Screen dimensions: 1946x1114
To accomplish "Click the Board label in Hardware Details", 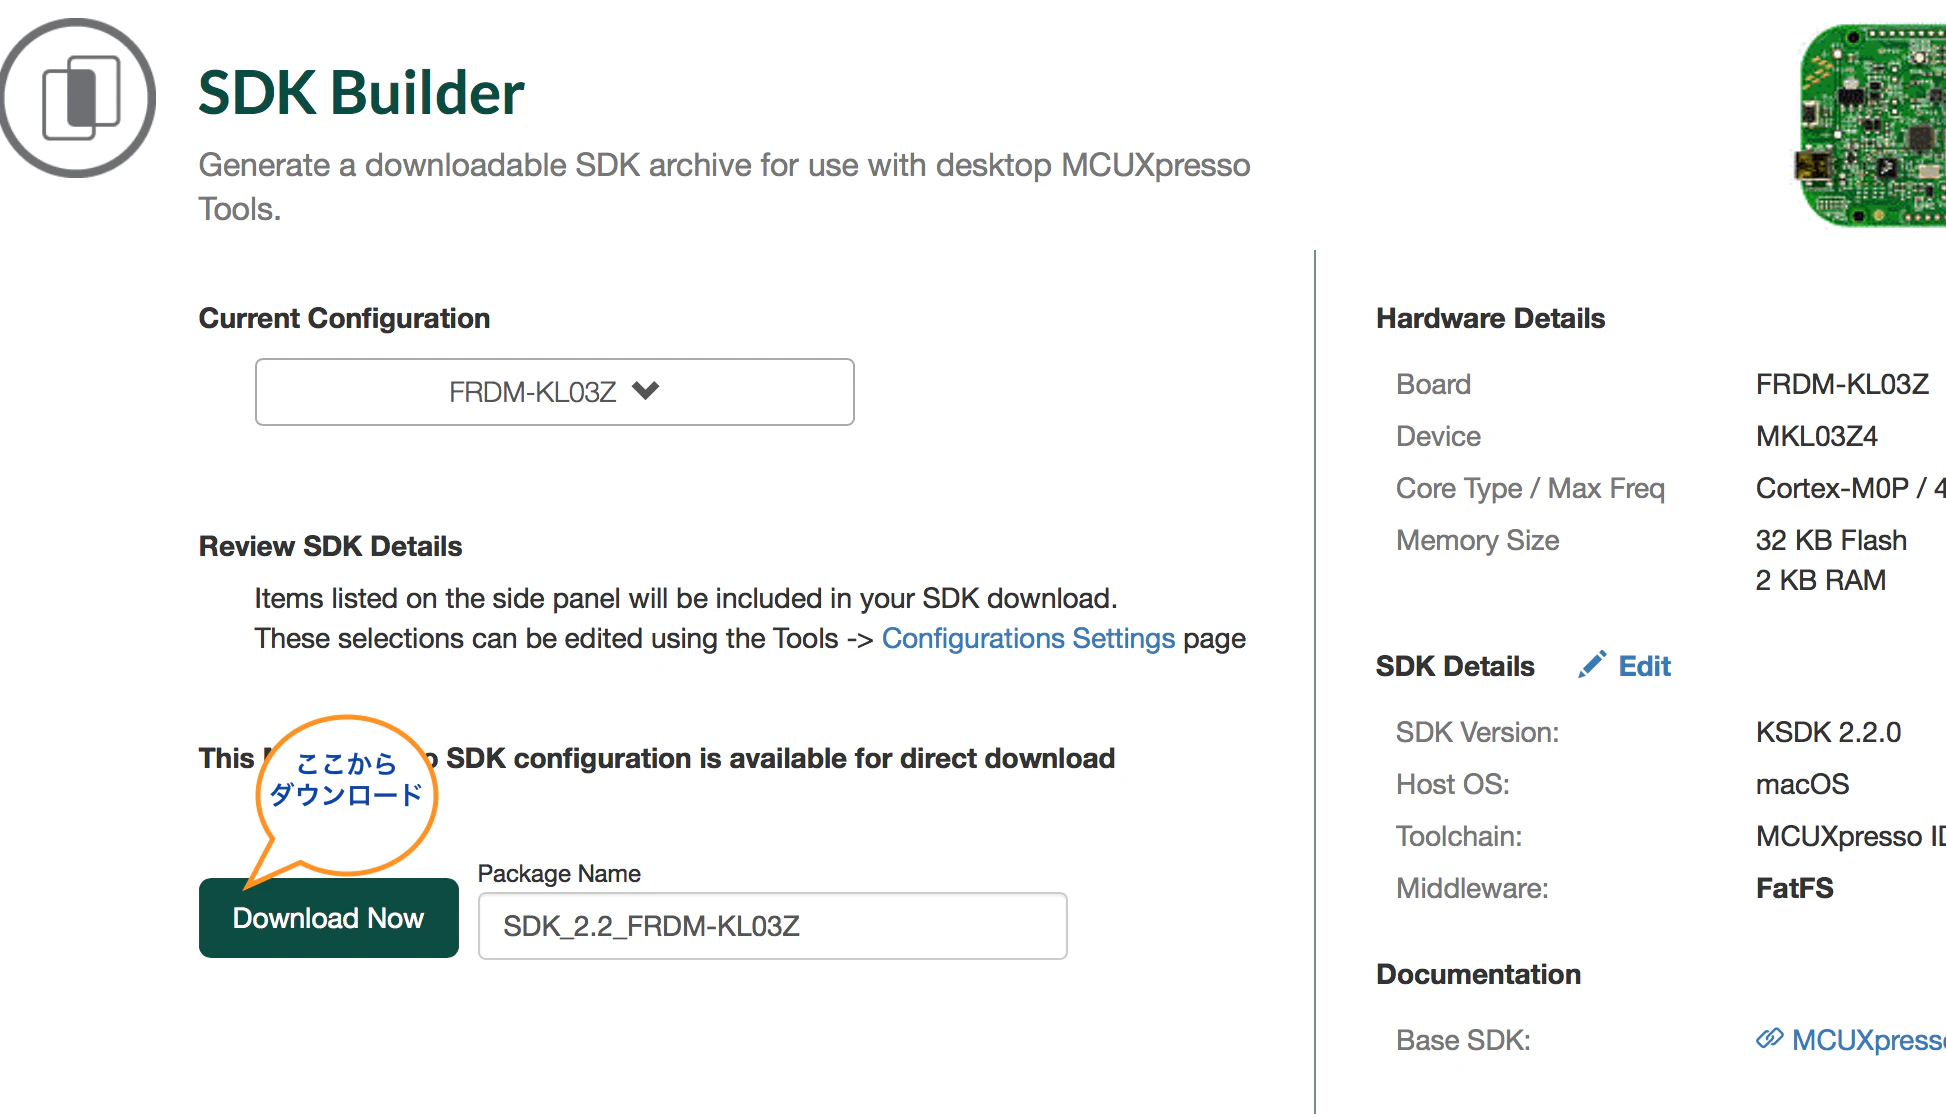I will tap(1433, 384).
